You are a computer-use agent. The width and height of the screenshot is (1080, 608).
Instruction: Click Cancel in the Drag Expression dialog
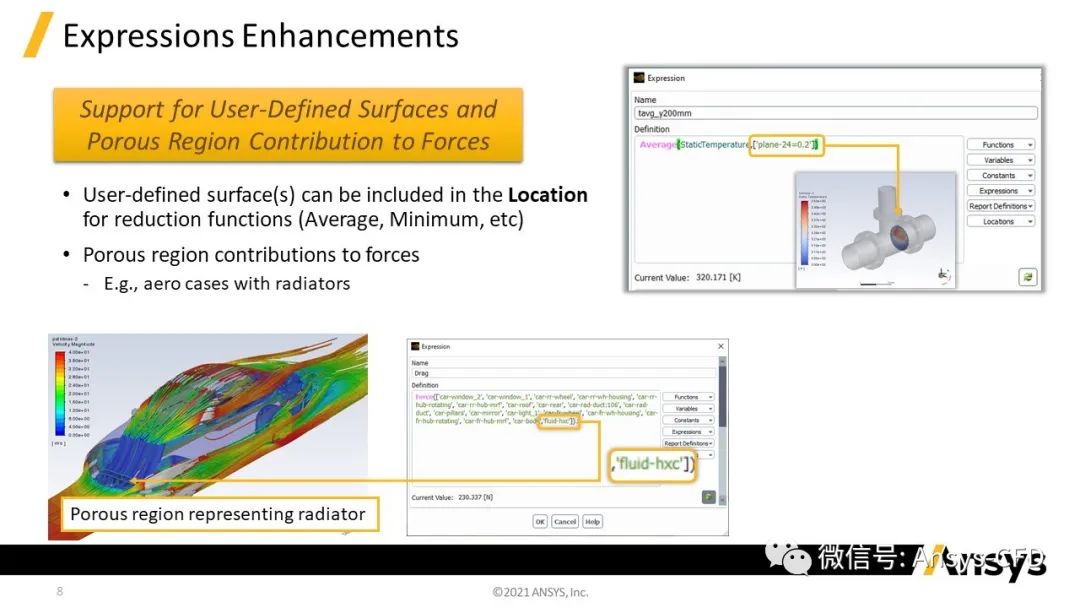click(x=565, y=521)
